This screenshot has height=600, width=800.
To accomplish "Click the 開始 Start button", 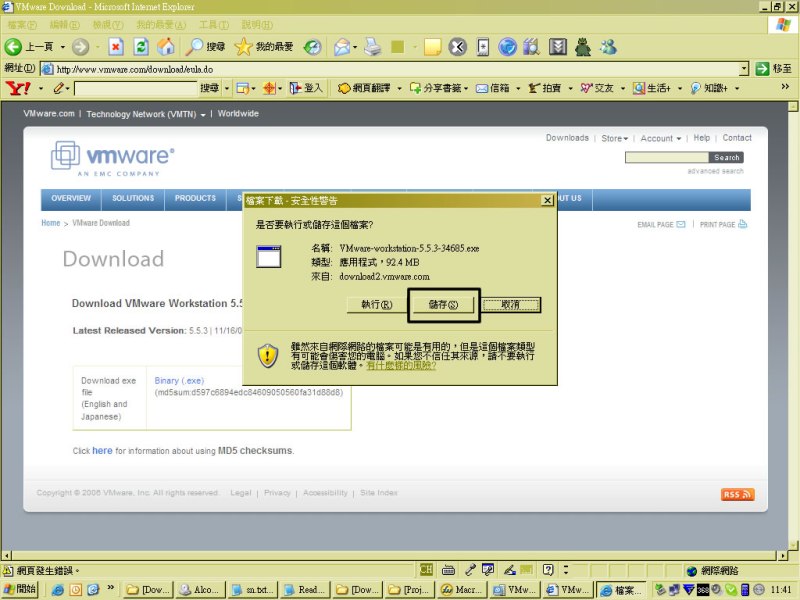I will pyautogui.click(x=20, y=589).
